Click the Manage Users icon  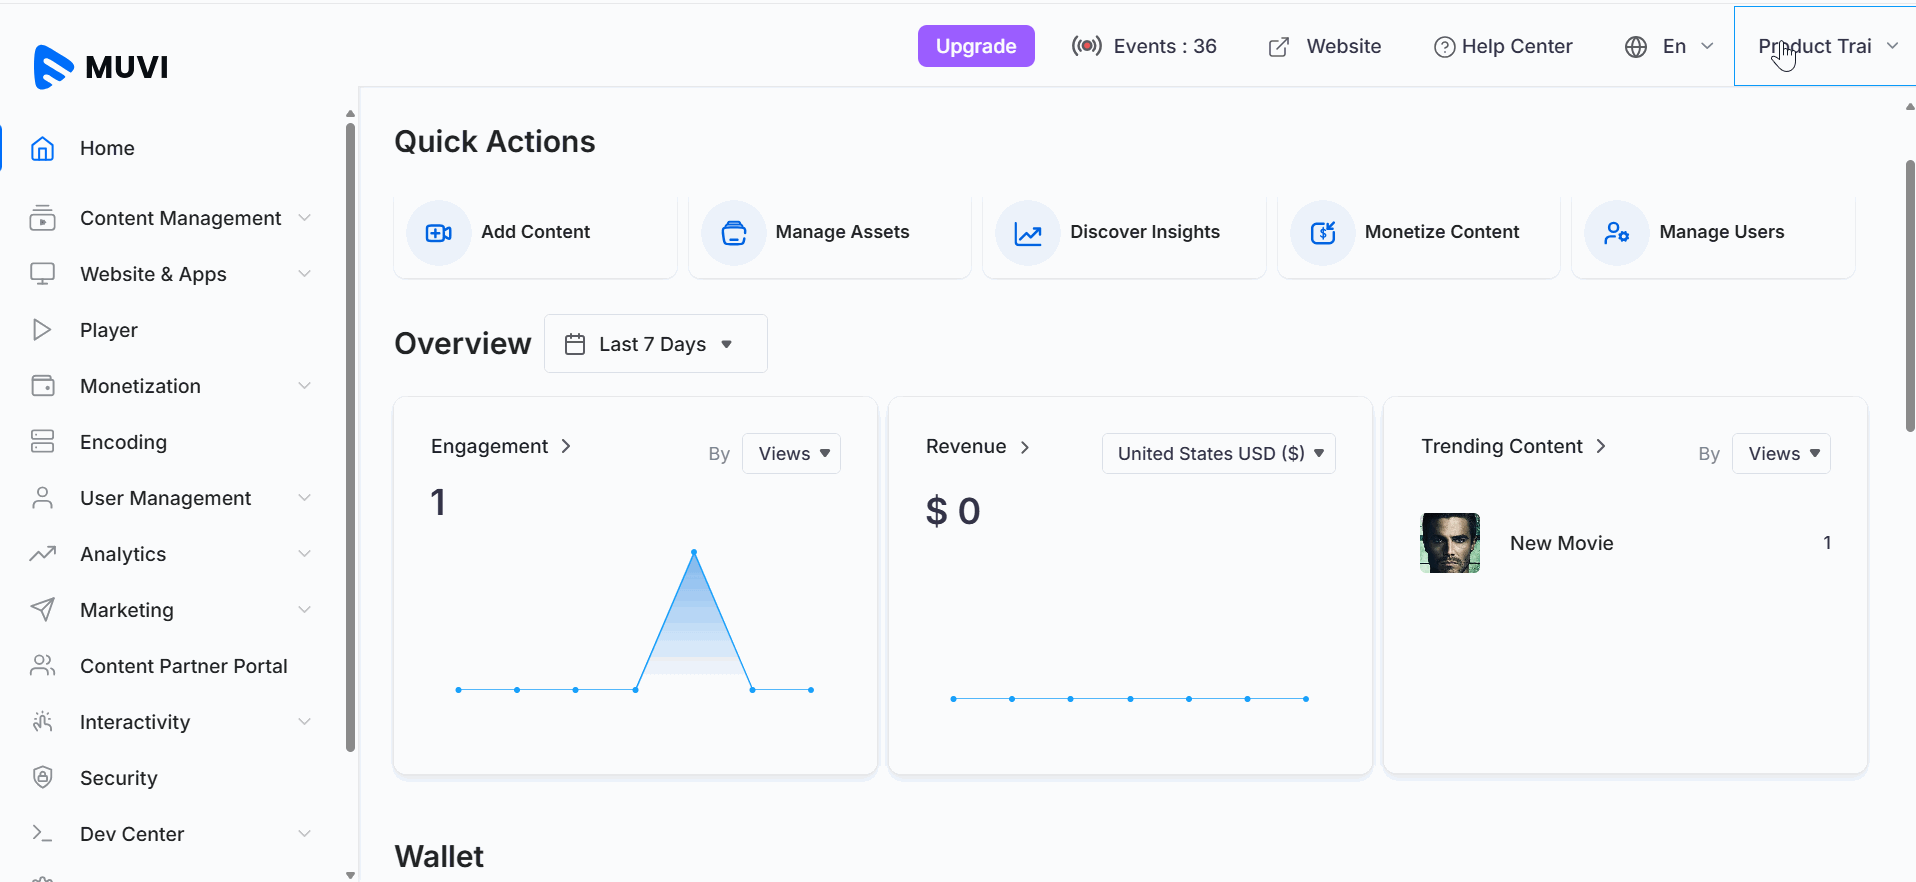coord(1616,233)
